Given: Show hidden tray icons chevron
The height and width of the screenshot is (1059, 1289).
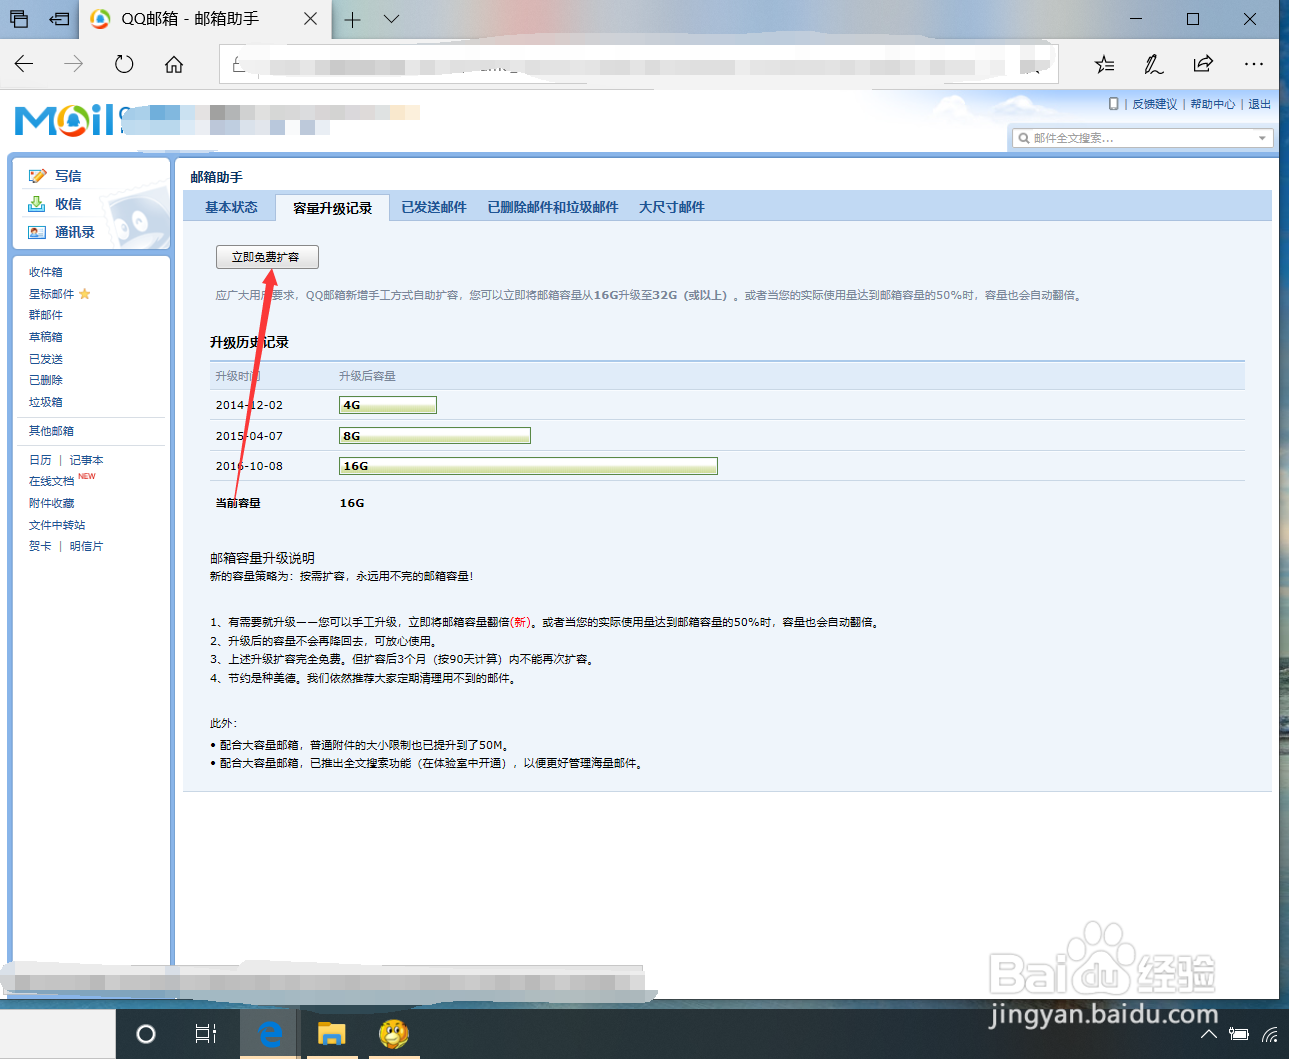Looking at the screenshot, I should 1208,1034.
